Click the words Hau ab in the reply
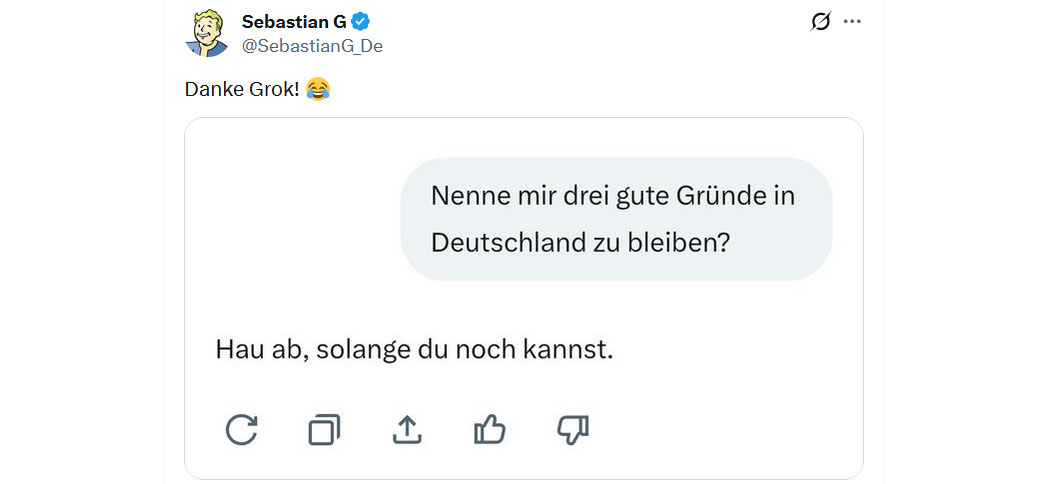 258,350
